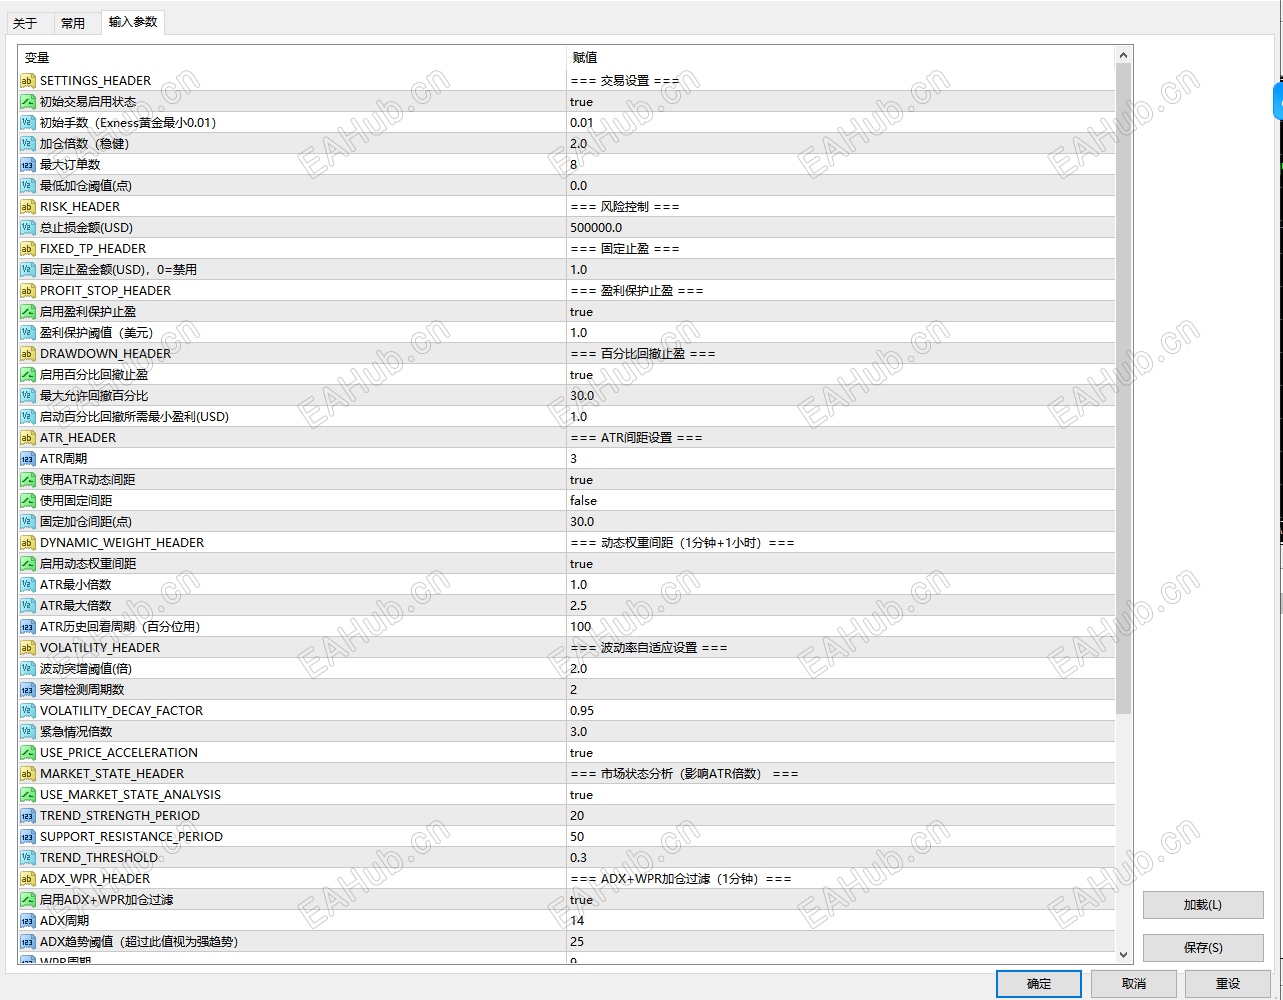Viewport: 1283px width, 1000px height.
Task: Select the 启用动态权重间距 value true
Action: [581, 564]
